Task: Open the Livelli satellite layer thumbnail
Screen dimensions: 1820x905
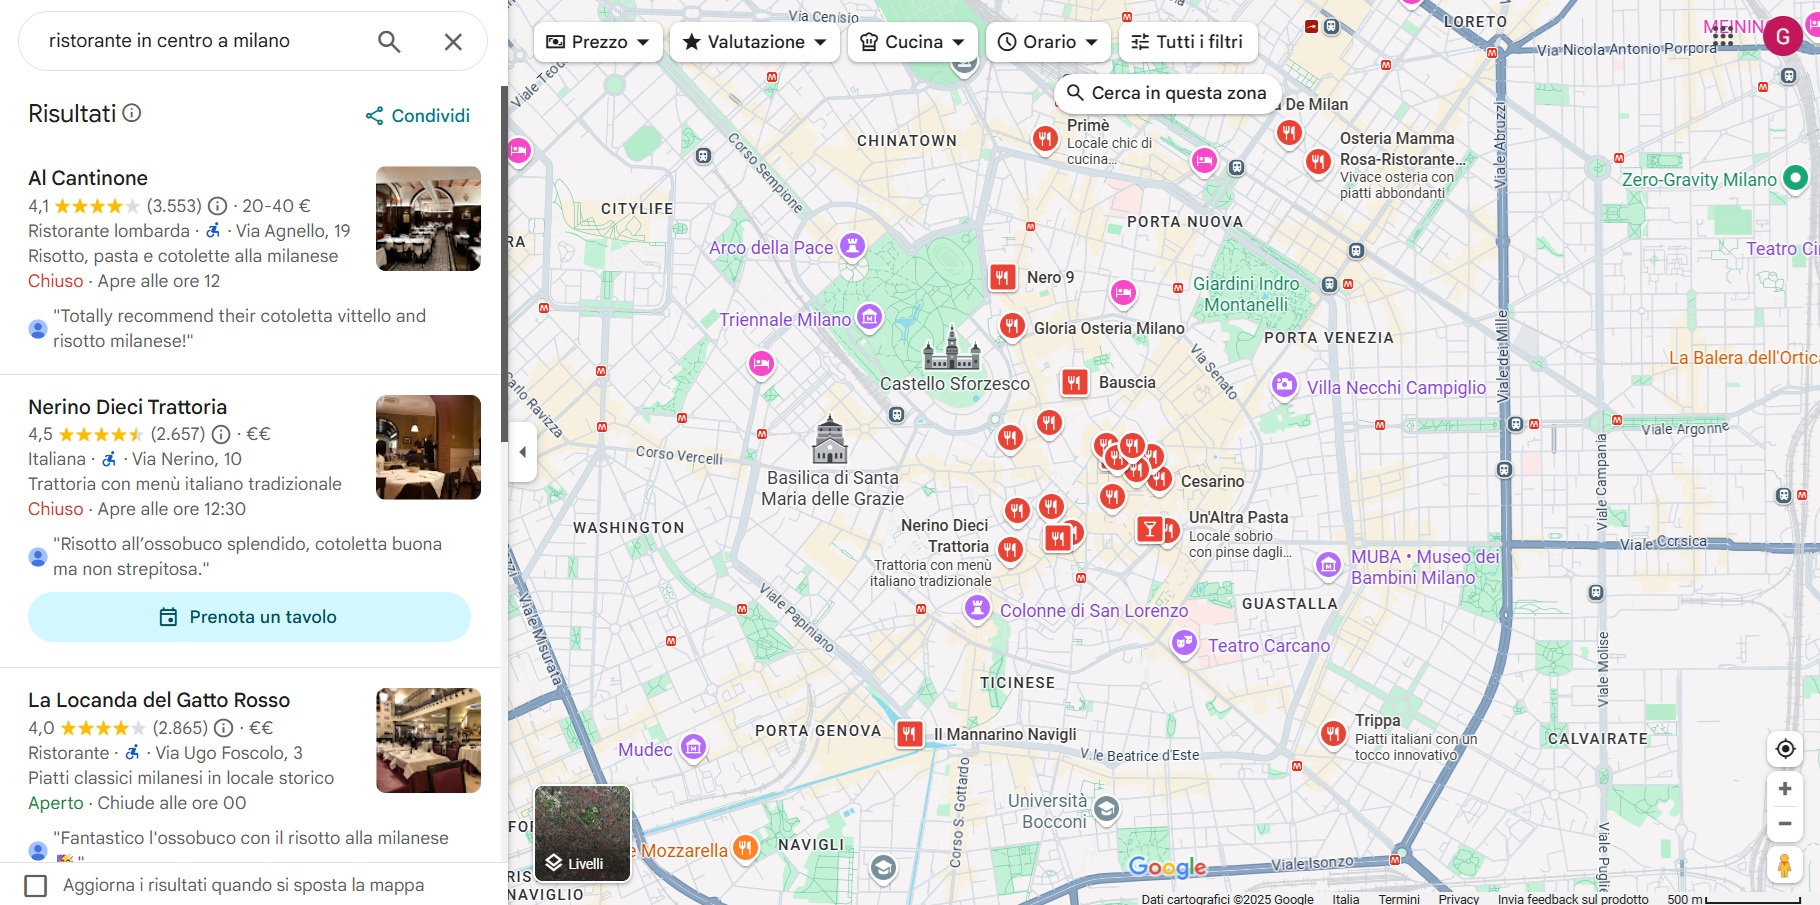Action: 583,833
